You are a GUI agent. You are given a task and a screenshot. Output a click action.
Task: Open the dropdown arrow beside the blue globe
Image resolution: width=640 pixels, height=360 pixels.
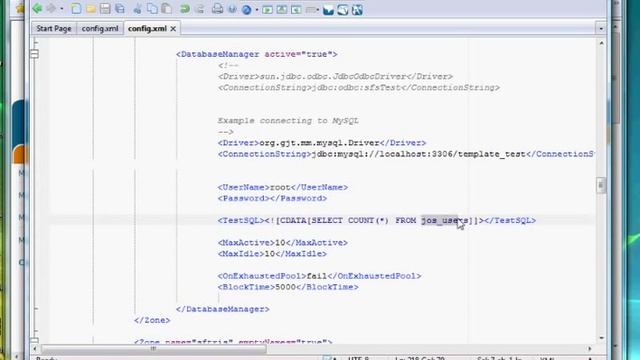pos(257,9)
